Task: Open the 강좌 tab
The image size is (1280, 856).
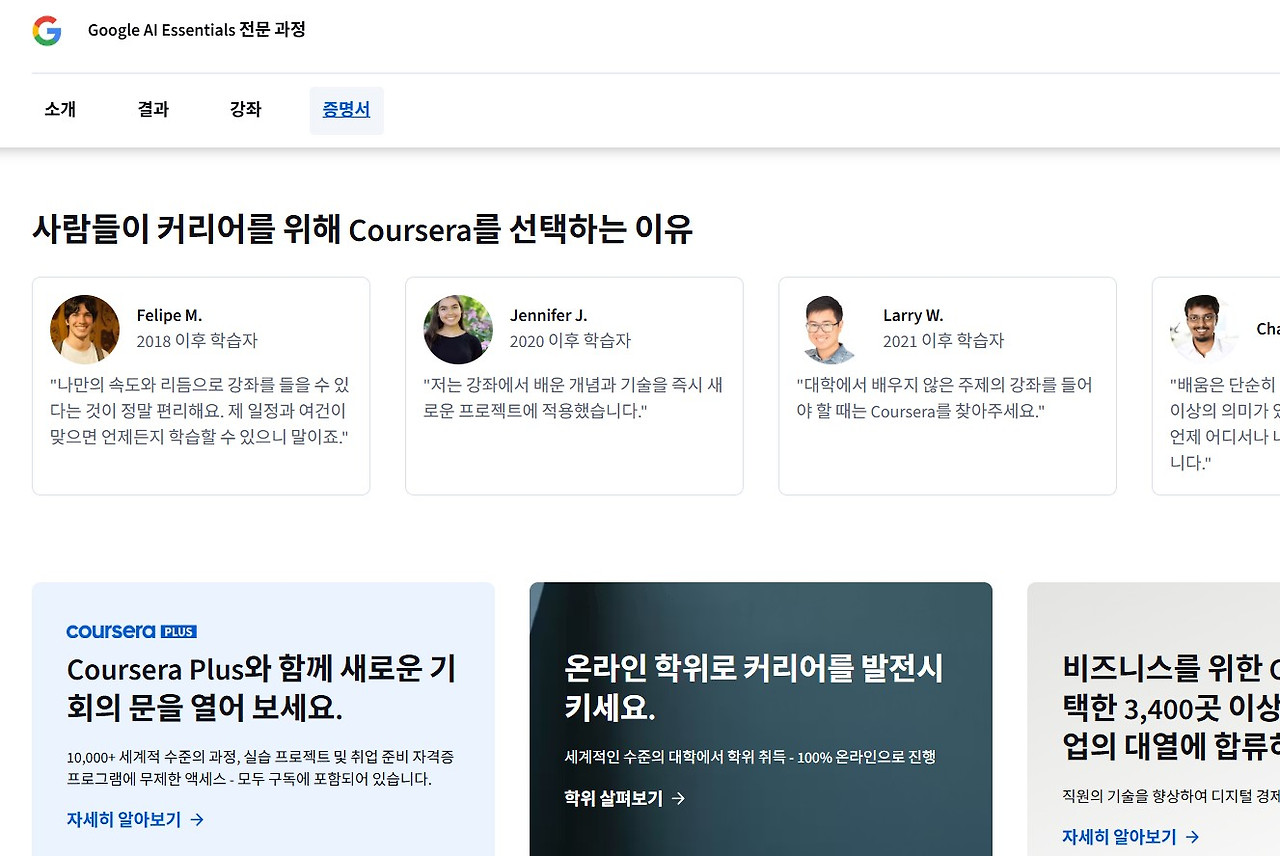Action: click(x=245, y=110)
